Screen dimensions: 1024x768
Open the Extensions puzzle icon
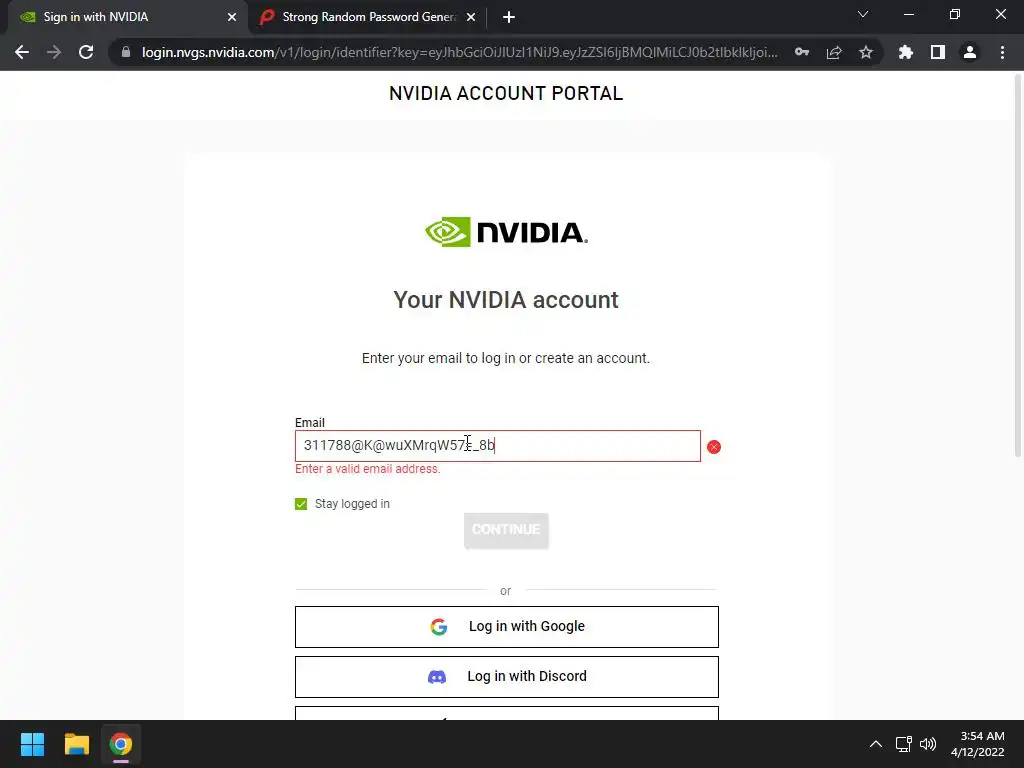point(906,52)
